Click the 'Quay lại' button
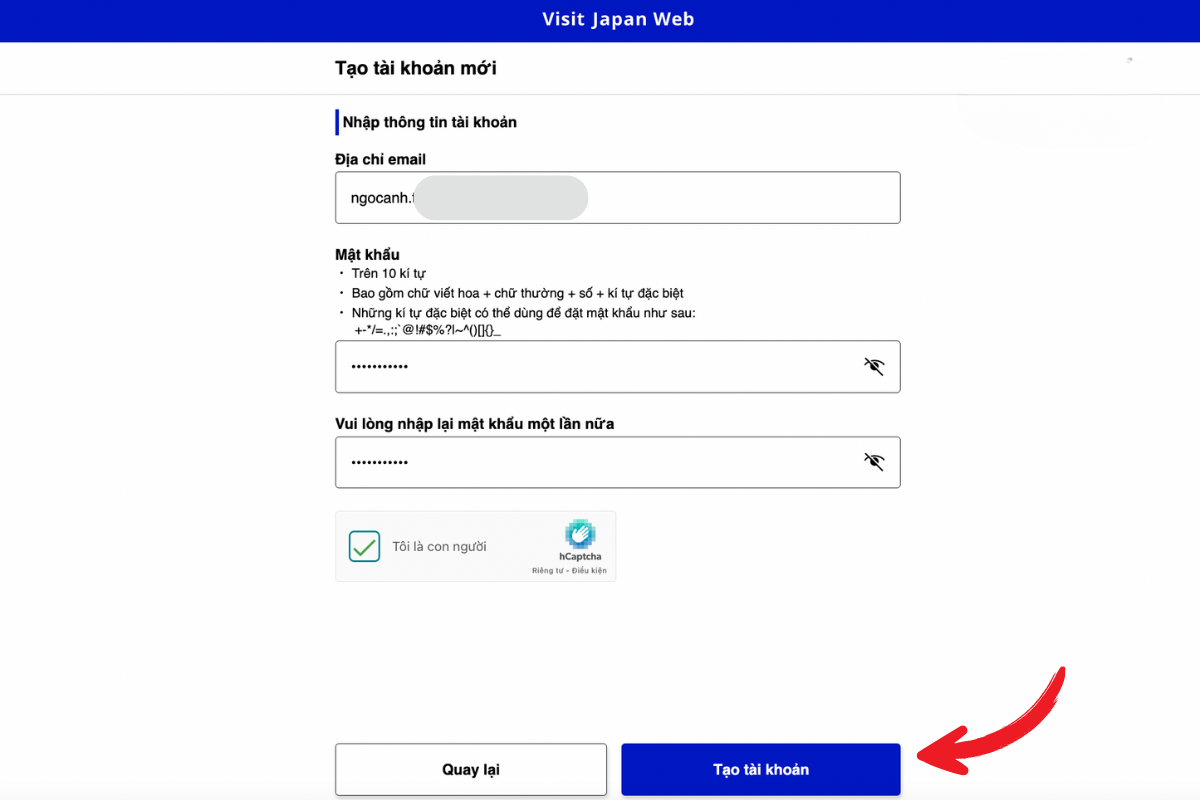Screen dimensions: 1200x800 pos(471,769)
